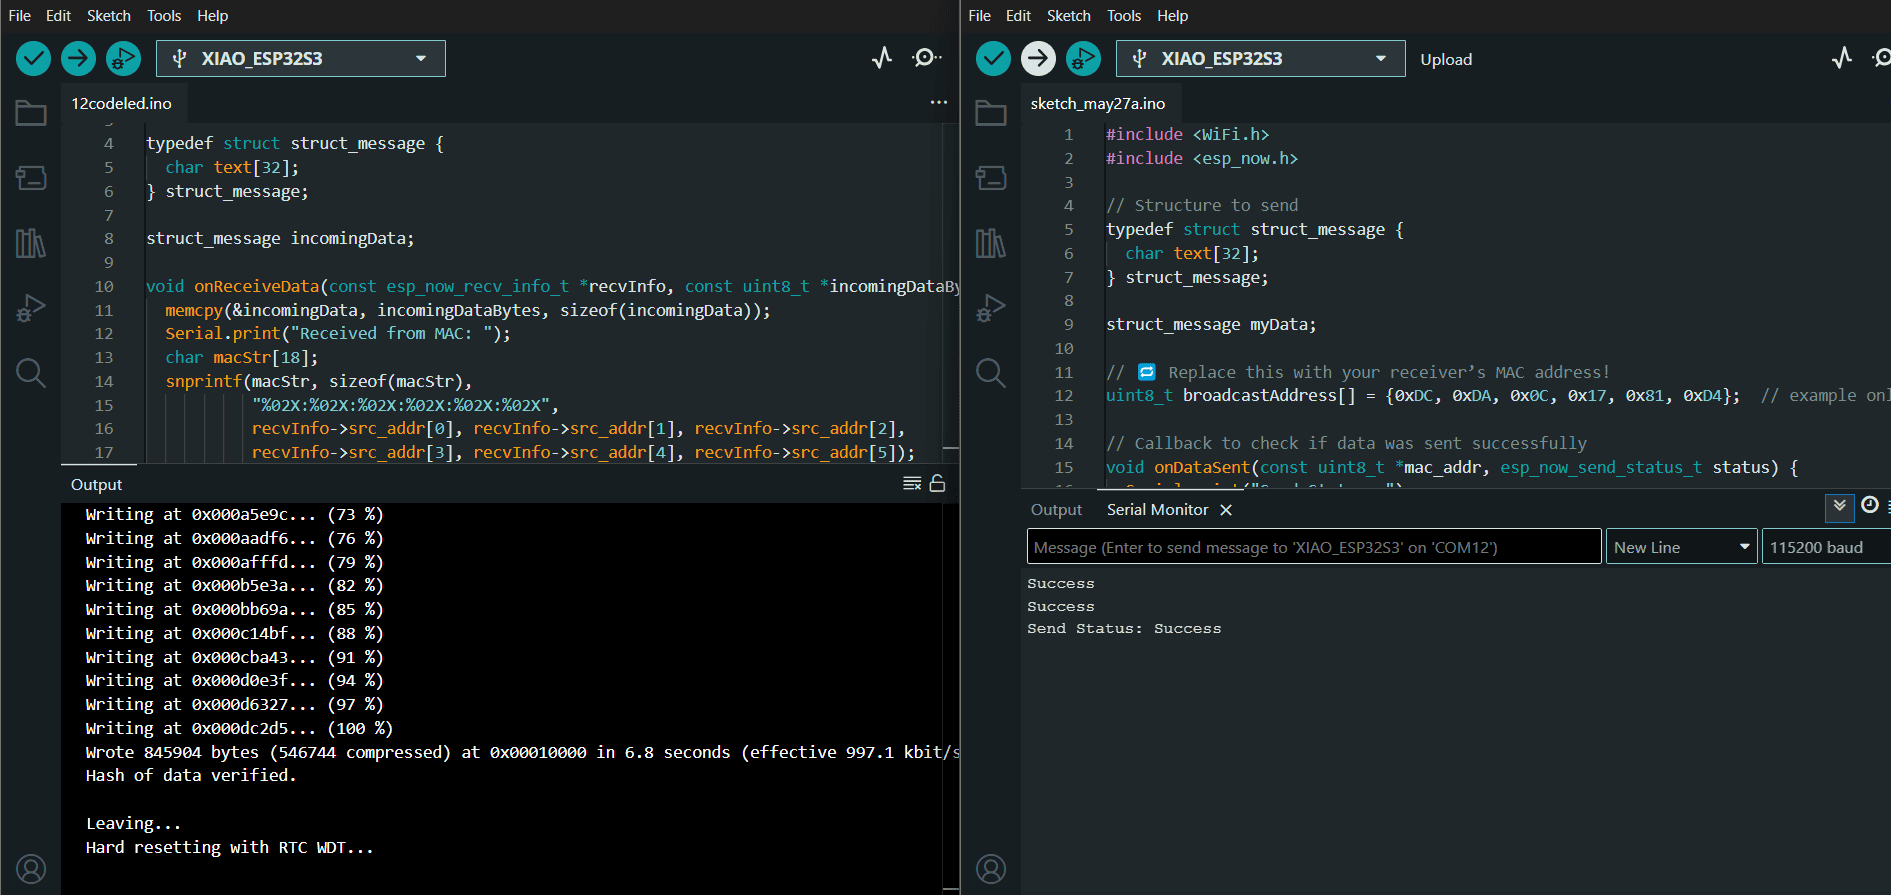Image resolution: width=1891 pixels, height=895 pixels.
Task: Click 'struct_message incomingData;' code line
Action: pyautogui.click(x=280, y=239)
